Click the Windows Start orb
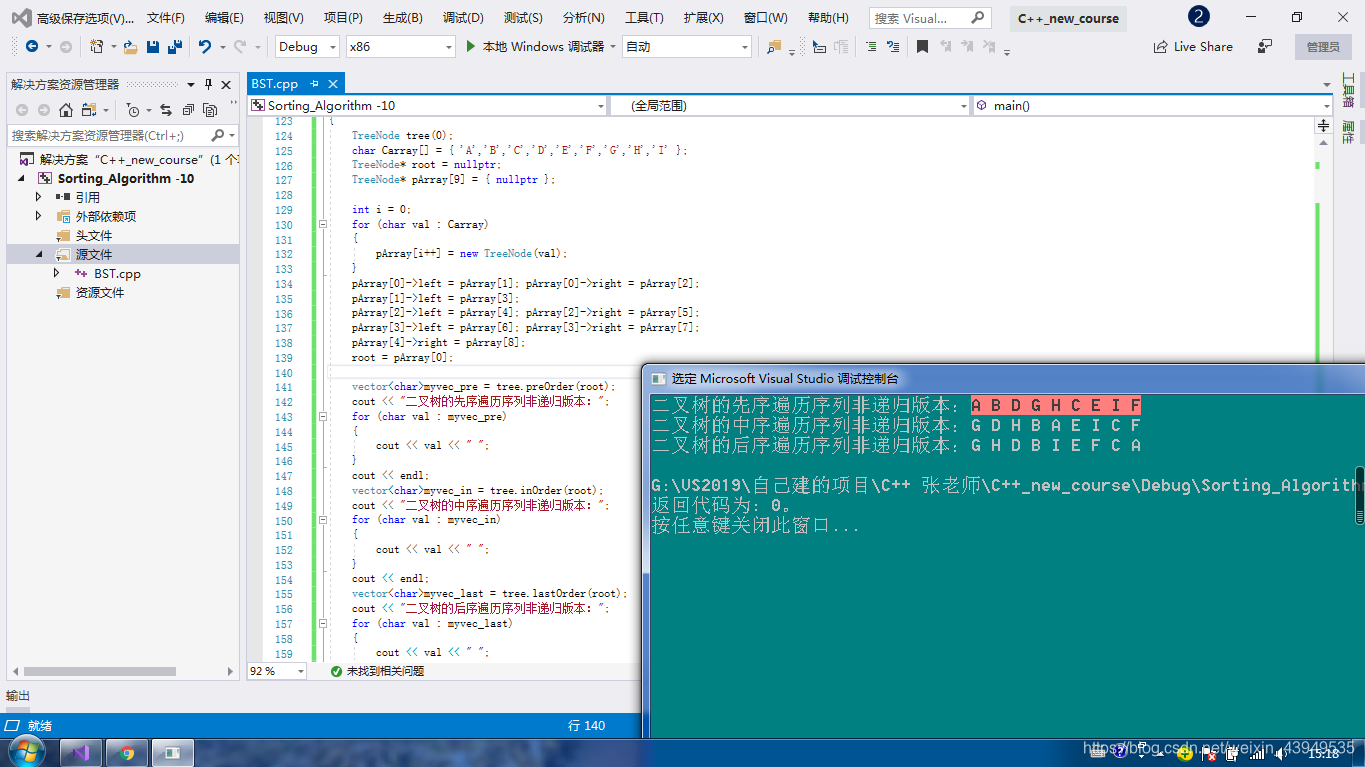Viewport: 1365px width, 767px height. point(27,751)
